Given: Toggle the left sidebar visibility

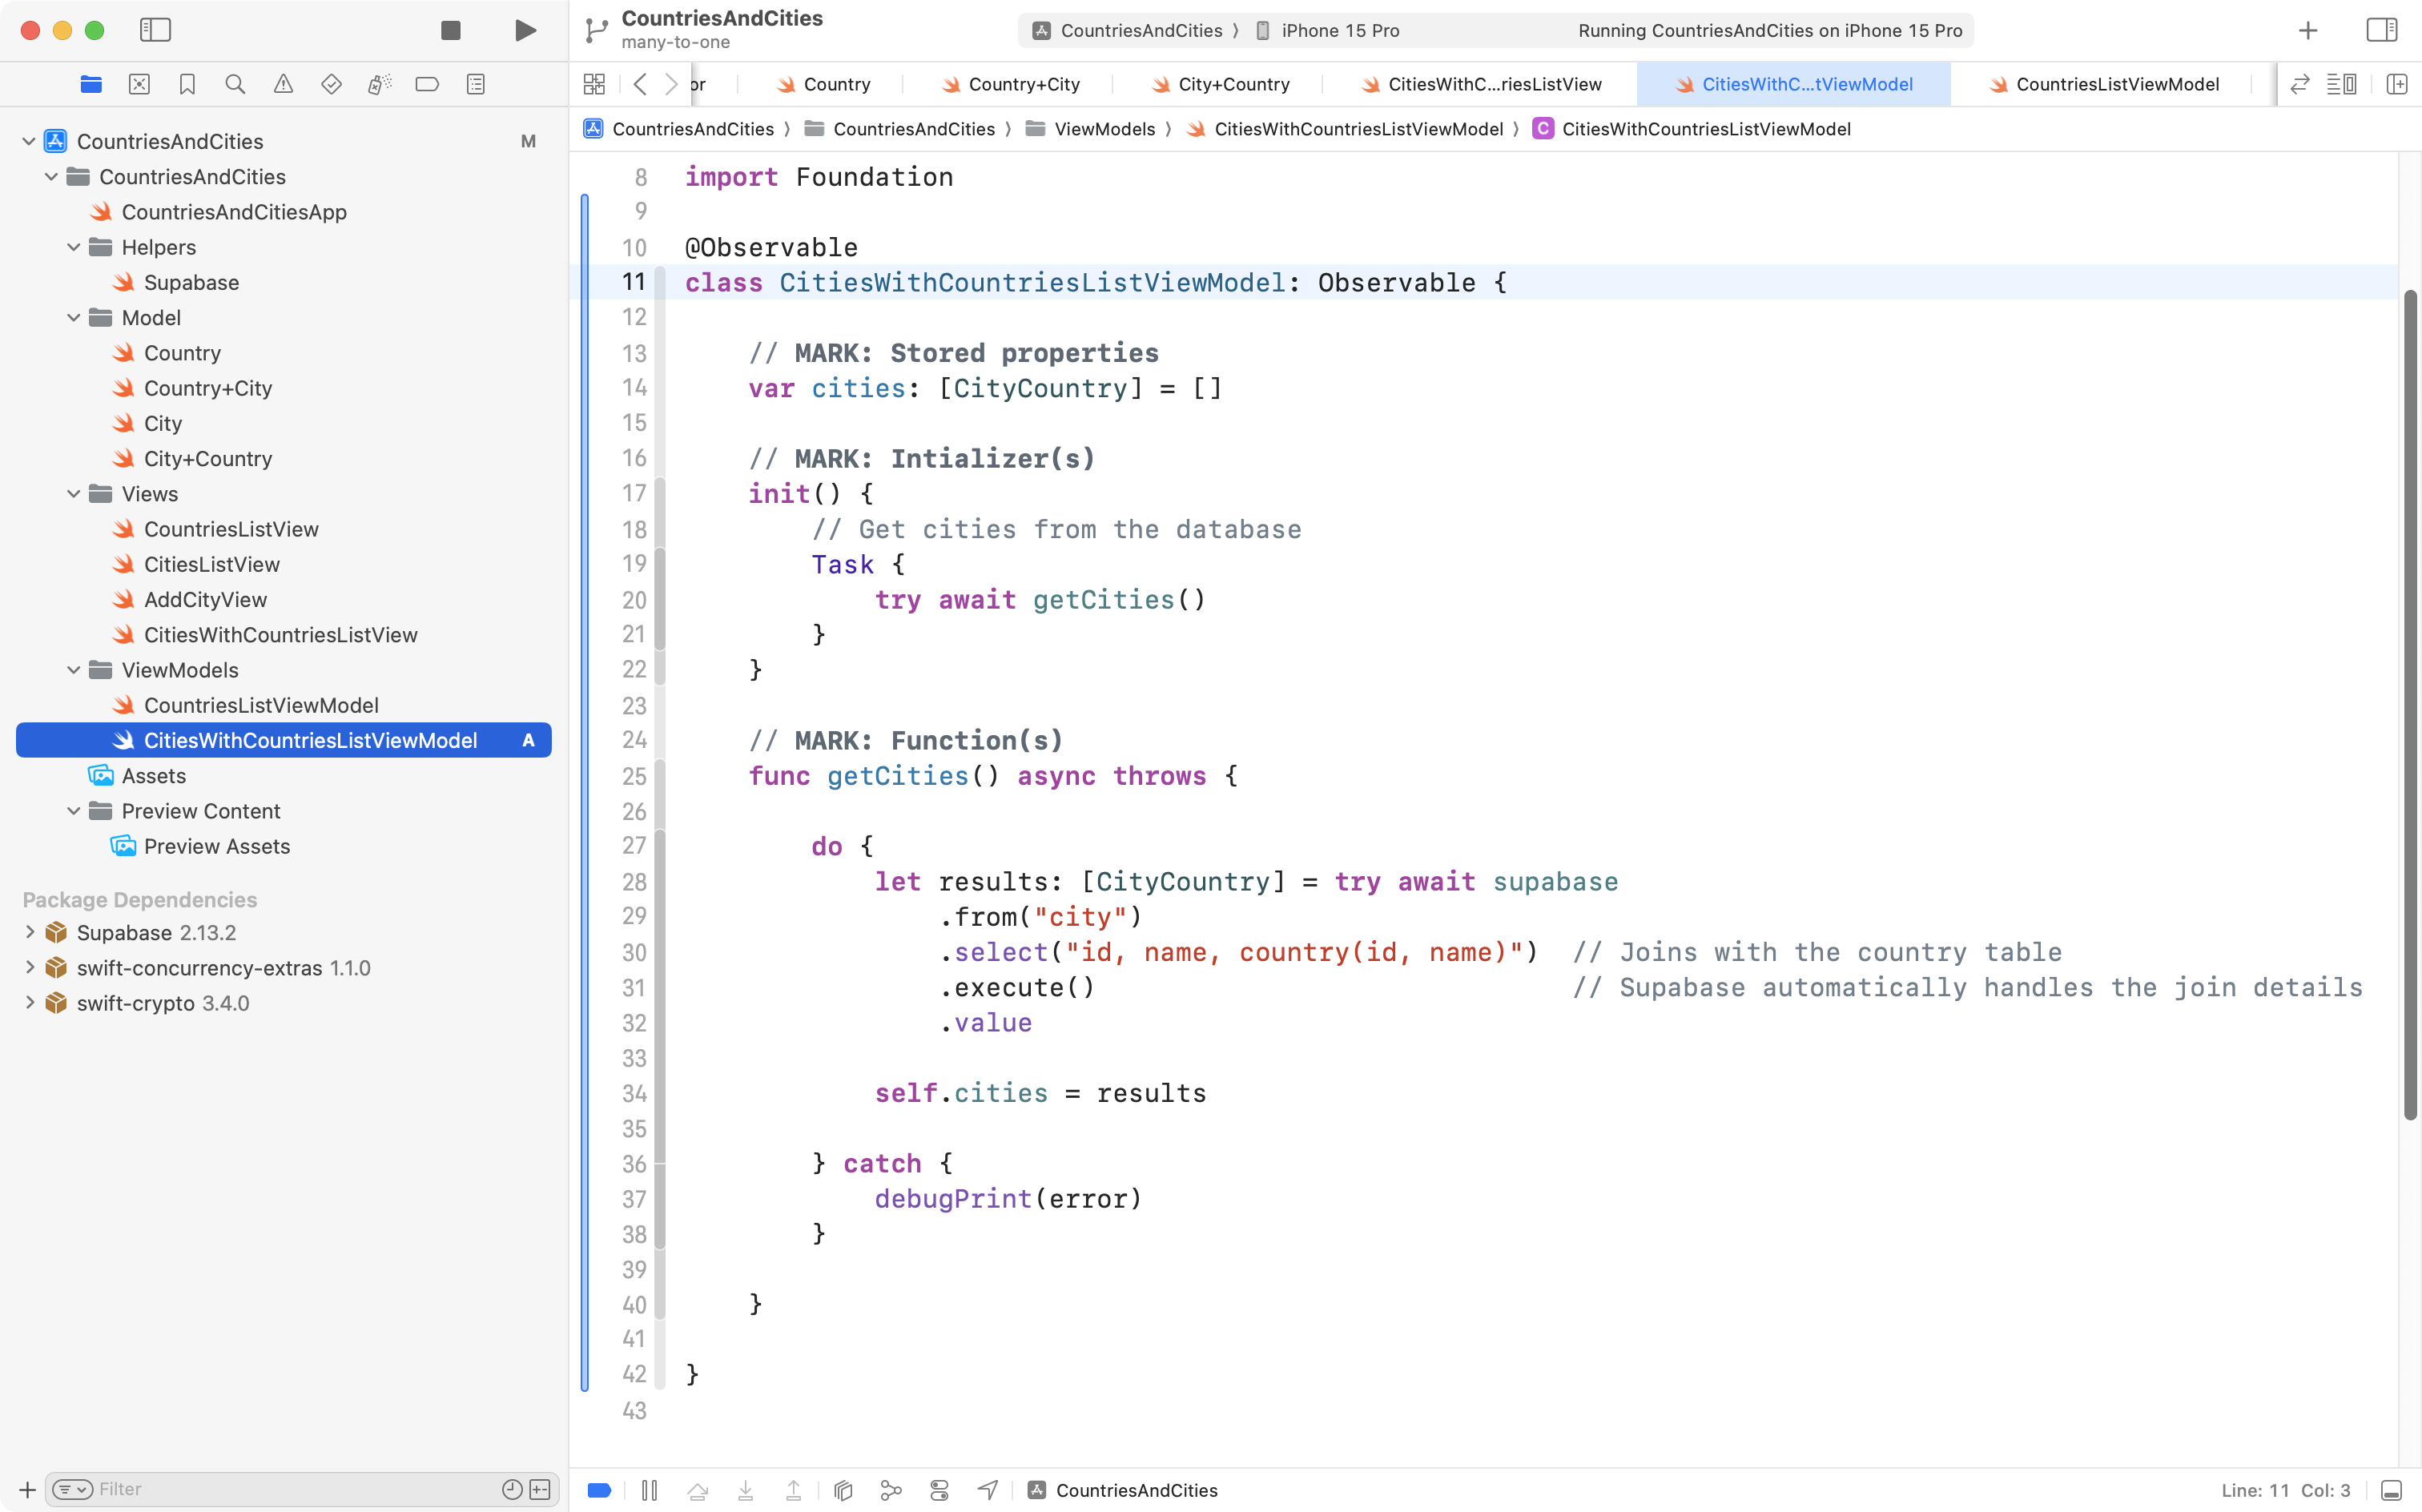Looking at the screenshot, I should pyautogui.click(x=156, y=30).
